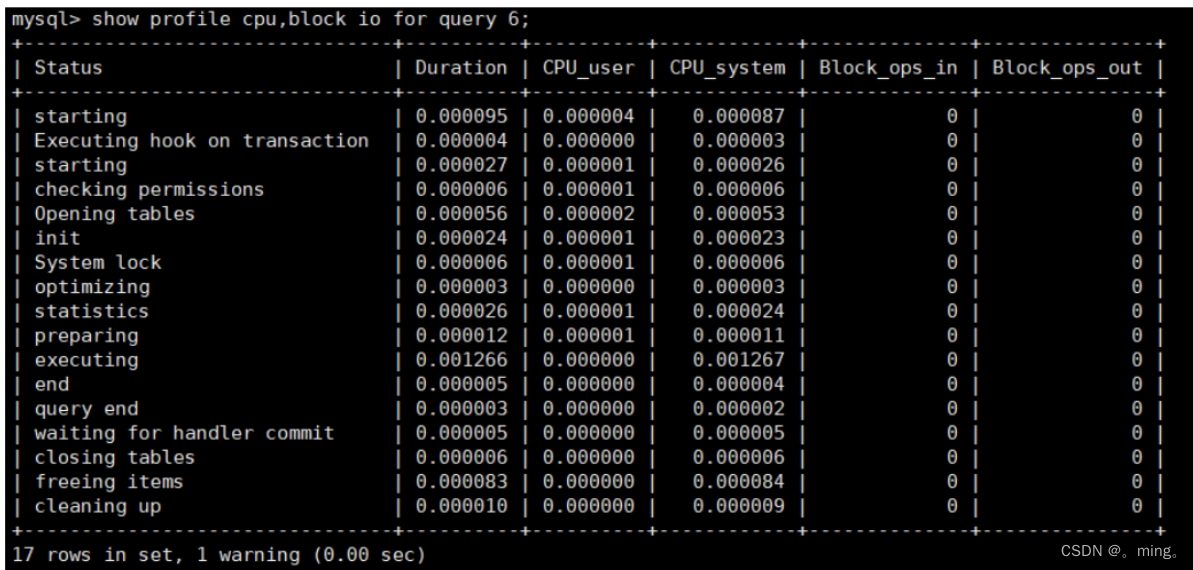Click CPU_user value 0.000002

588,214
